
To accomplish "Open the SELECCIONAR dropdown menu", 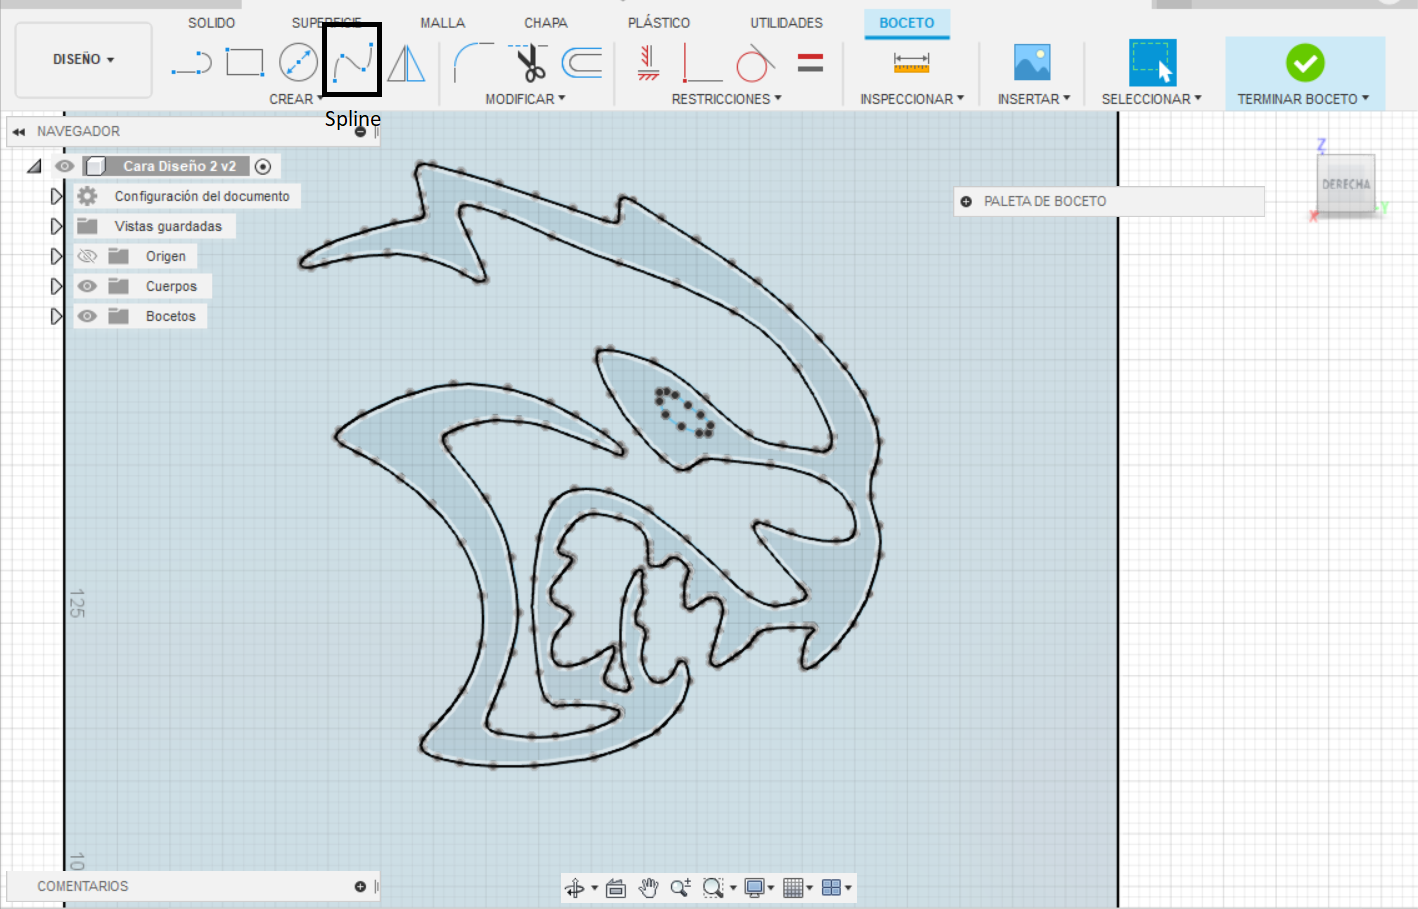I will pyautogui.click(x=1151, y=99).
